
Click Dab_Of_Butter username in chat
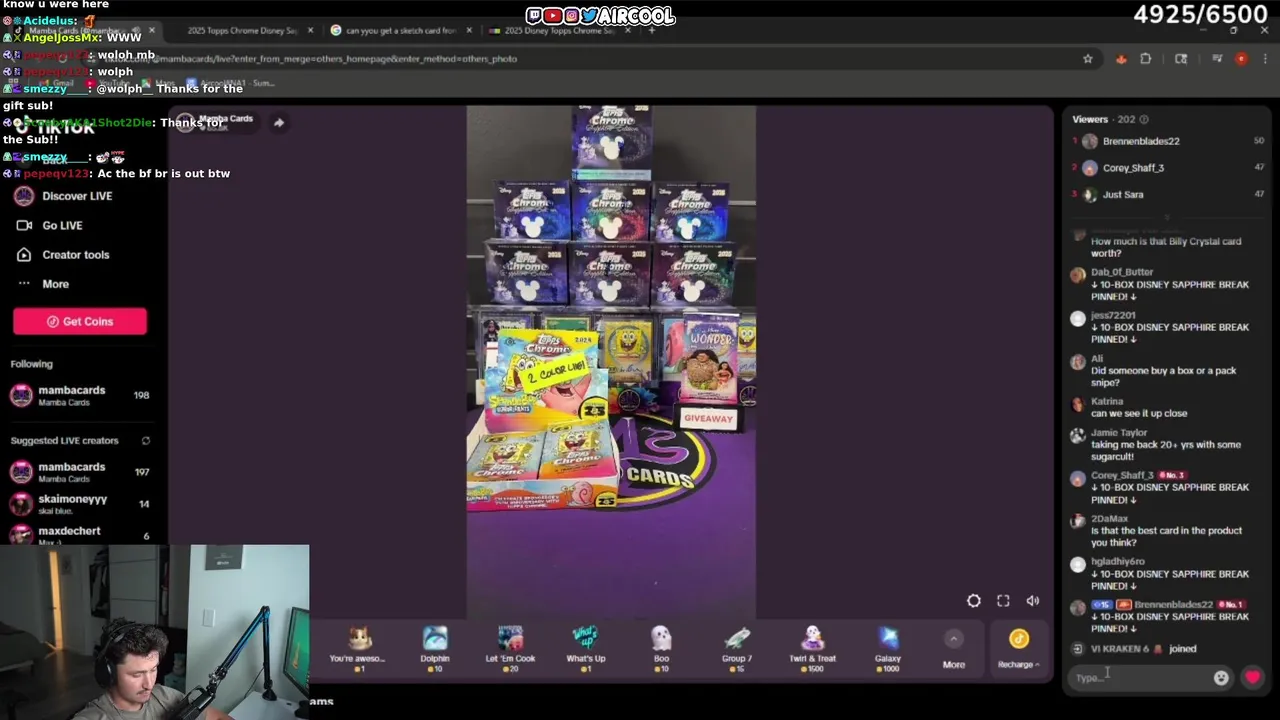(1122, 272)
